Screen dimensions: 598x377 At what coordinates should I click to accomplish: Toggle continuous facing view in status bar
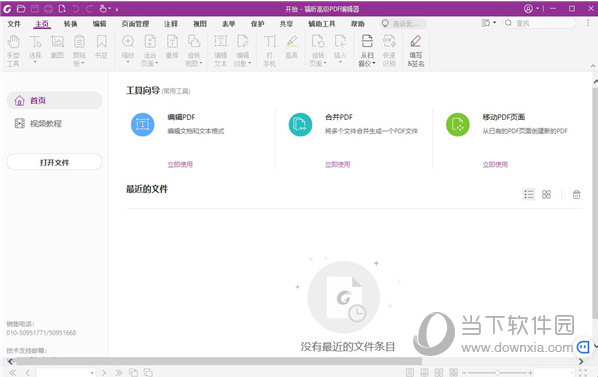[453, 372]
